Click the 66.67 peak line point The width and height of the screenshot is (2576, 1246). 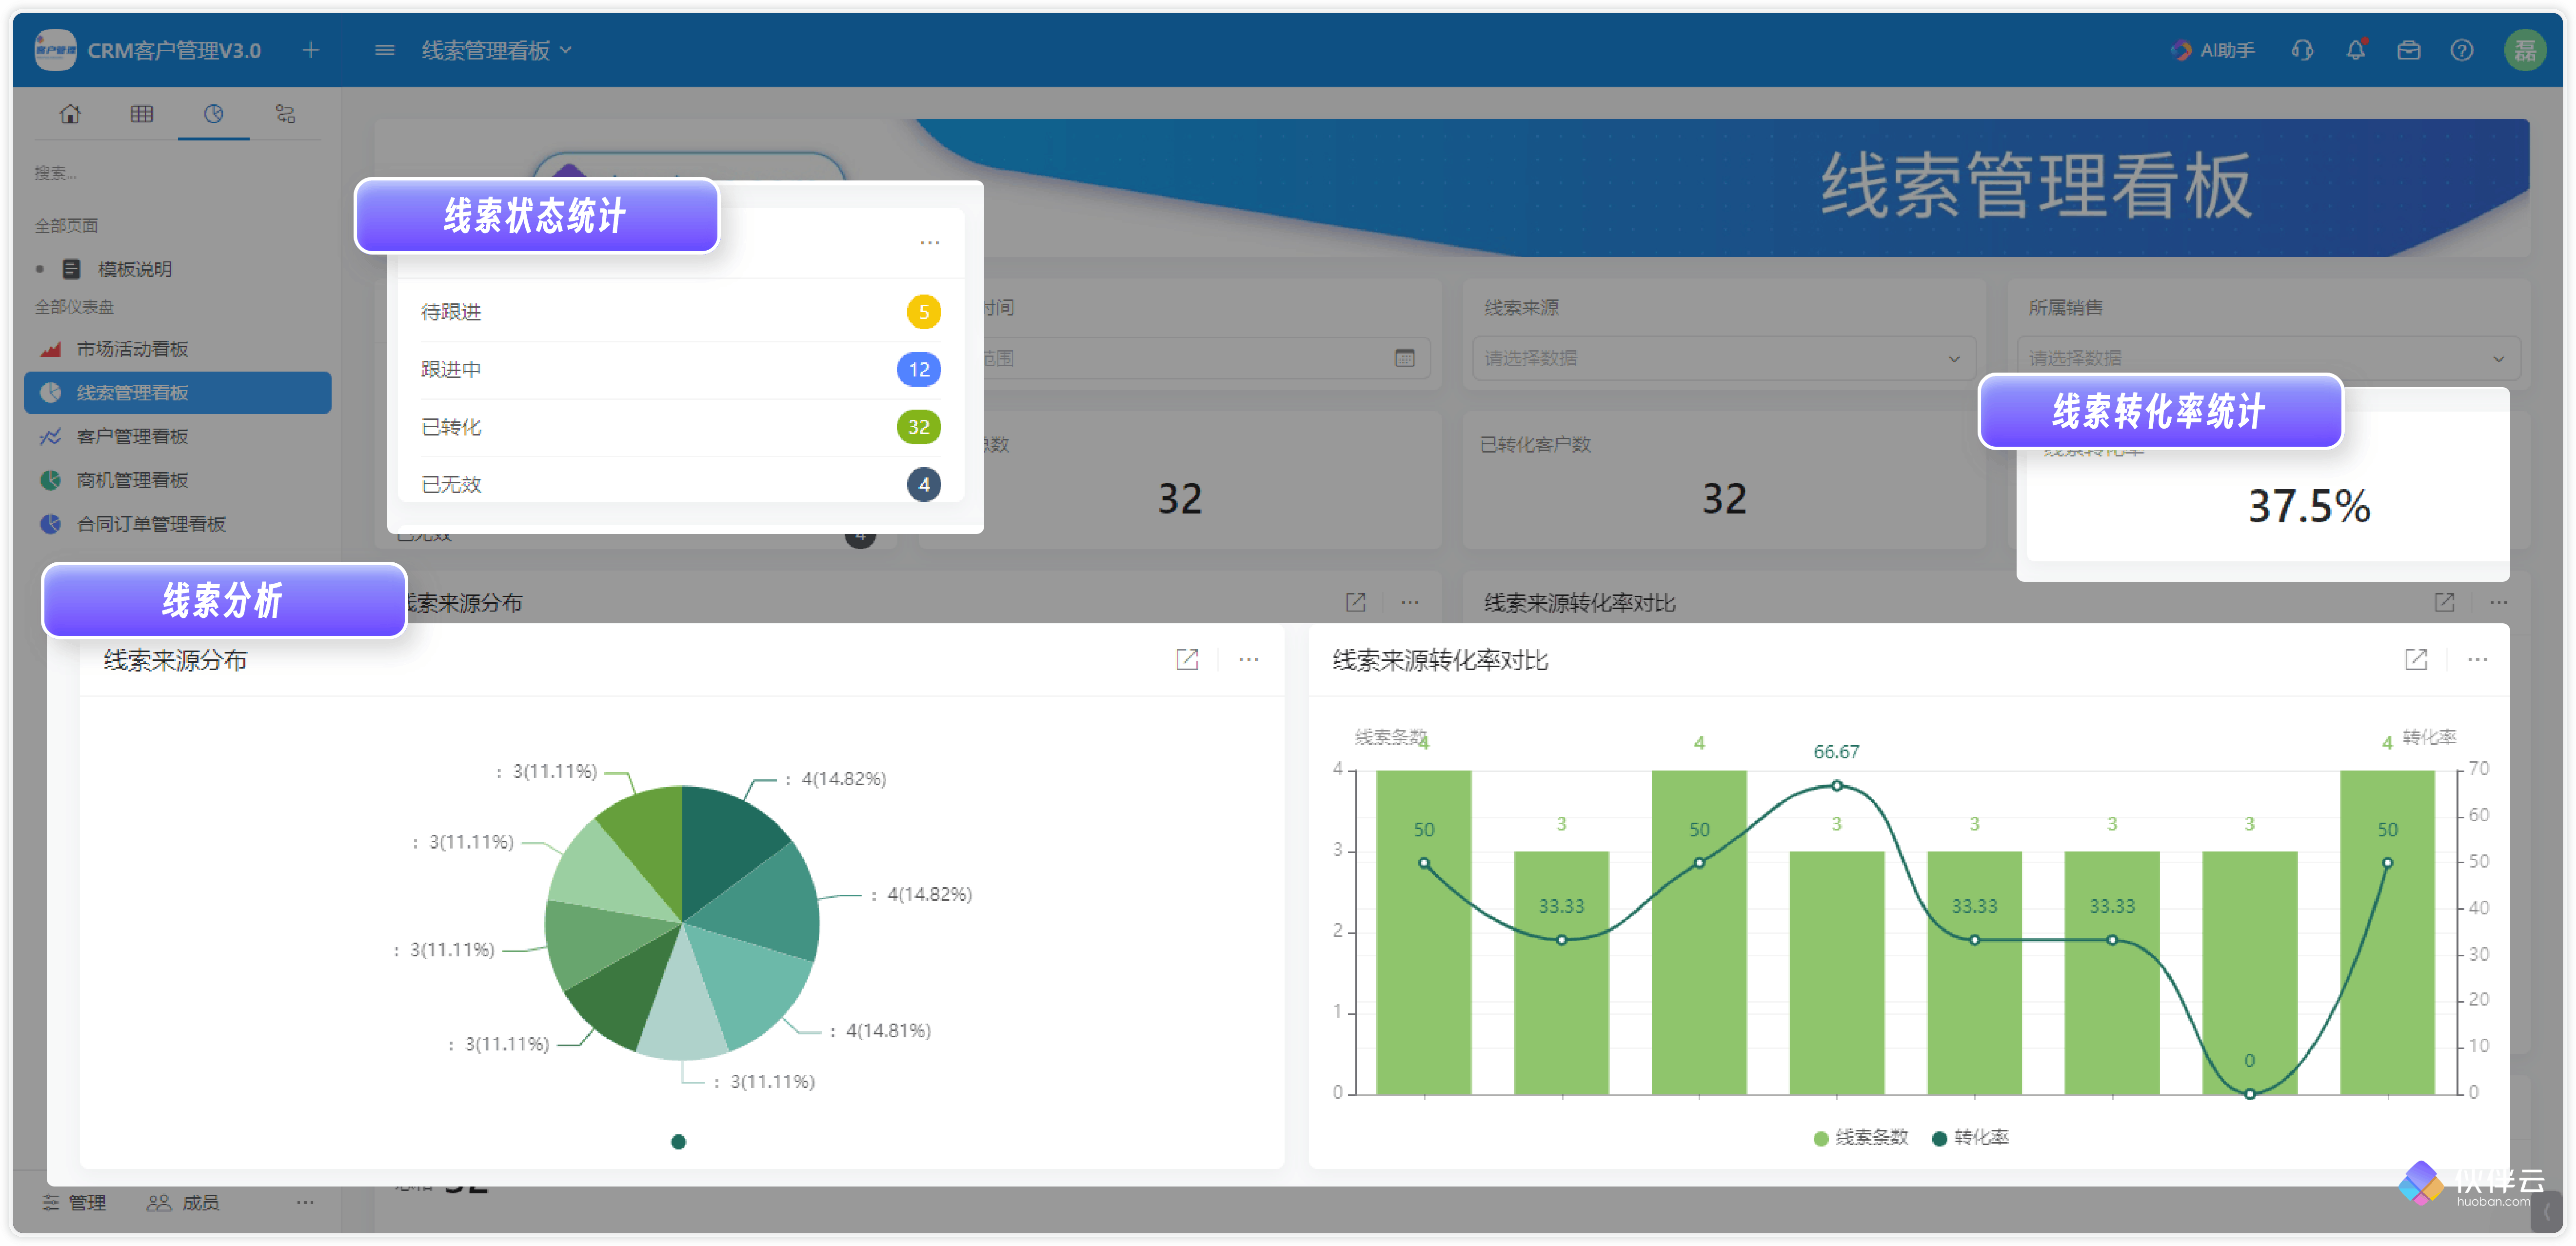1837,786
